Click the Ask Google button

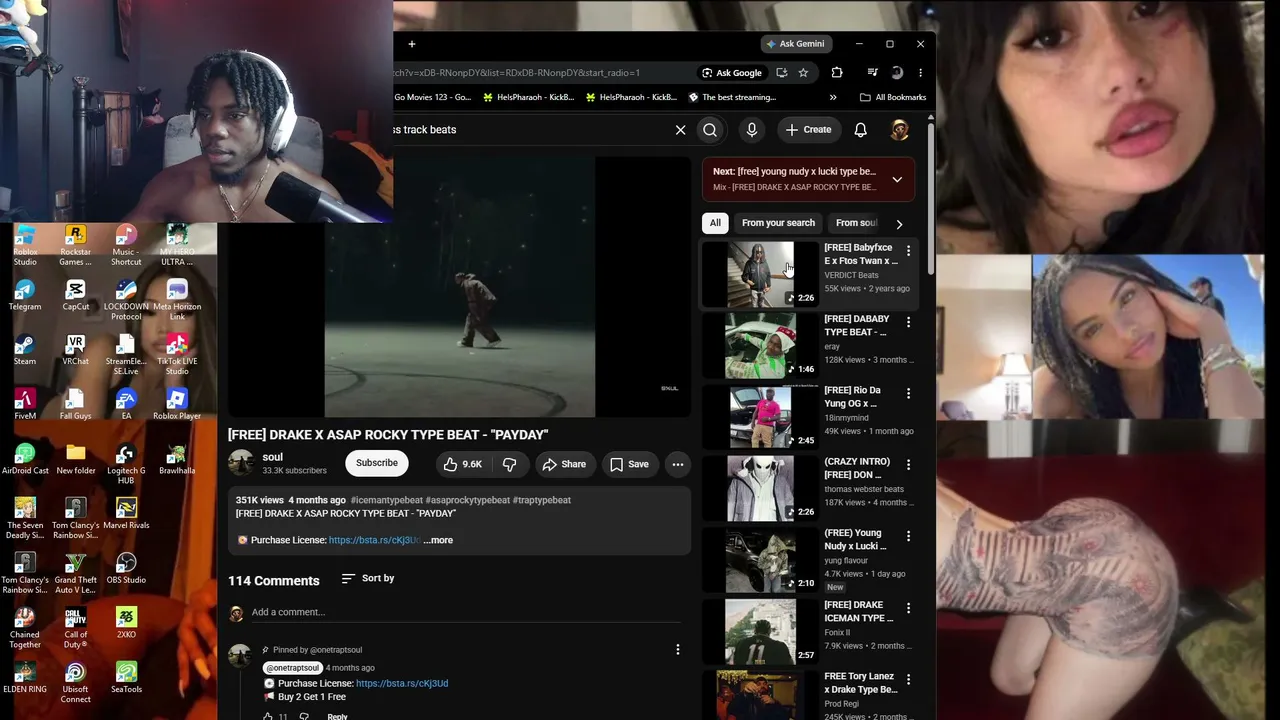pos(732,72)
